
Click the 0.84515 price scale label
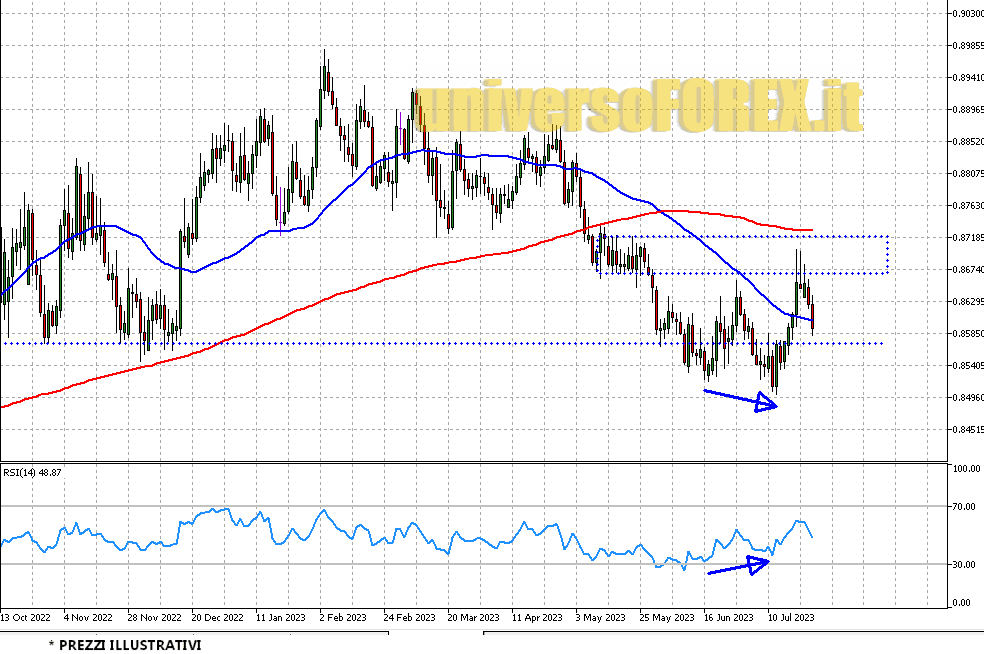(966, 430)
